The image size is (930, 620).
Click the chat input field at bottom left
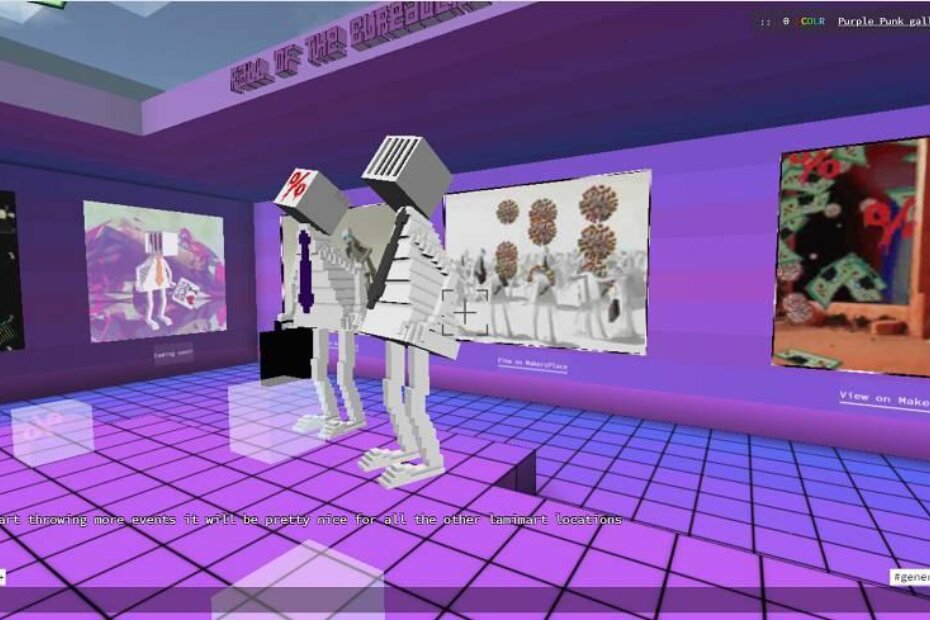tap(4, 577)
